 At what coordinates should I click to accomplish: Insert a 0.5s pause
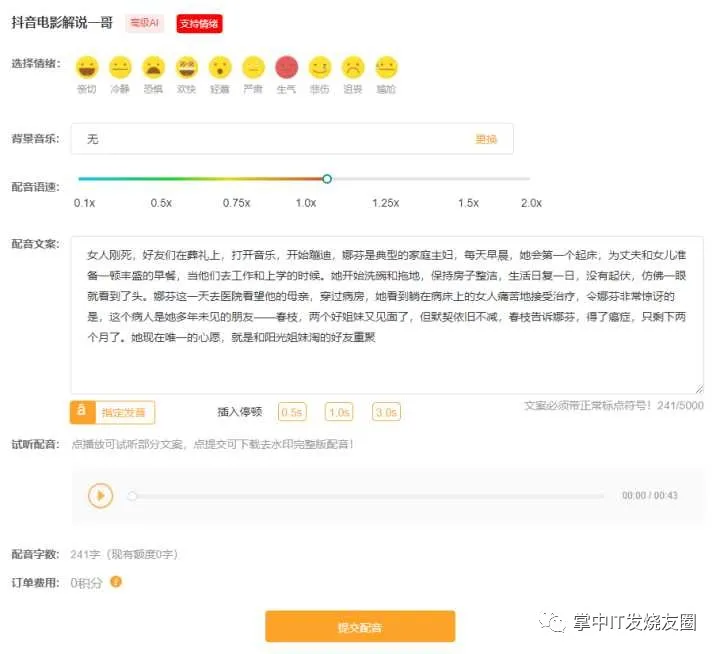pyautogui.click(x=293, y=411)
